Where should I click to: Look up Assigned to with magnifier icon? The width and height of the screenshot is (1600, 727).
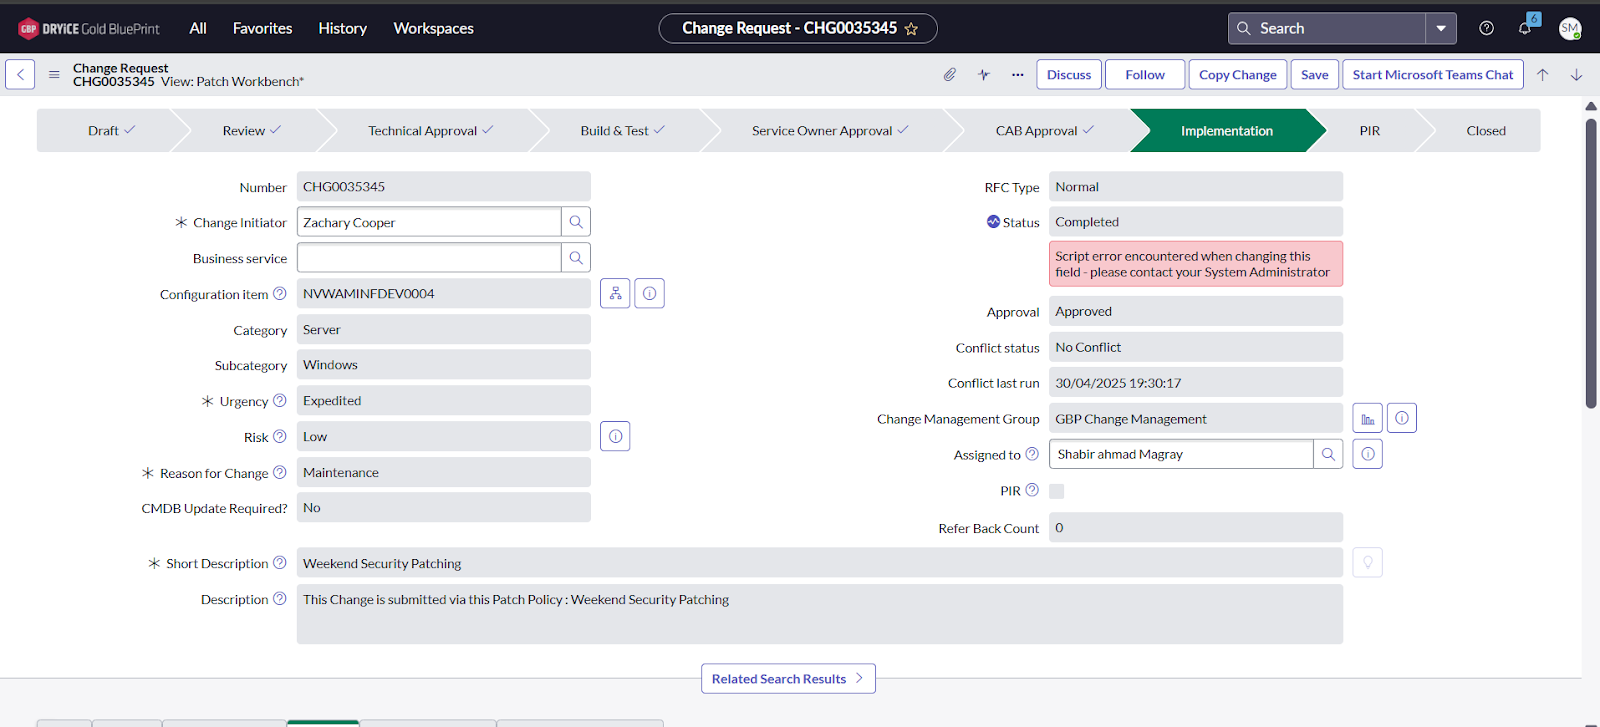point(1328,454)
